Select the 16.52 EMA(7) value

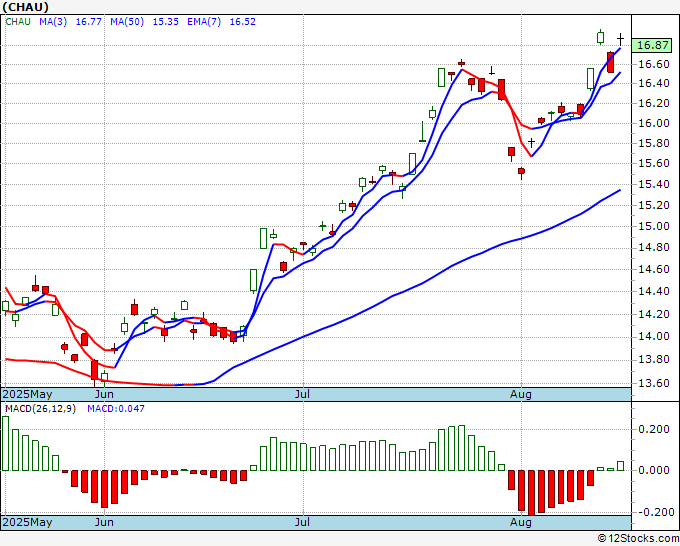(x=242, y=22)
